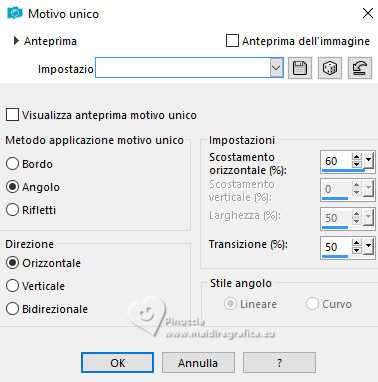Confirm with the OK button

coord(117,363)
